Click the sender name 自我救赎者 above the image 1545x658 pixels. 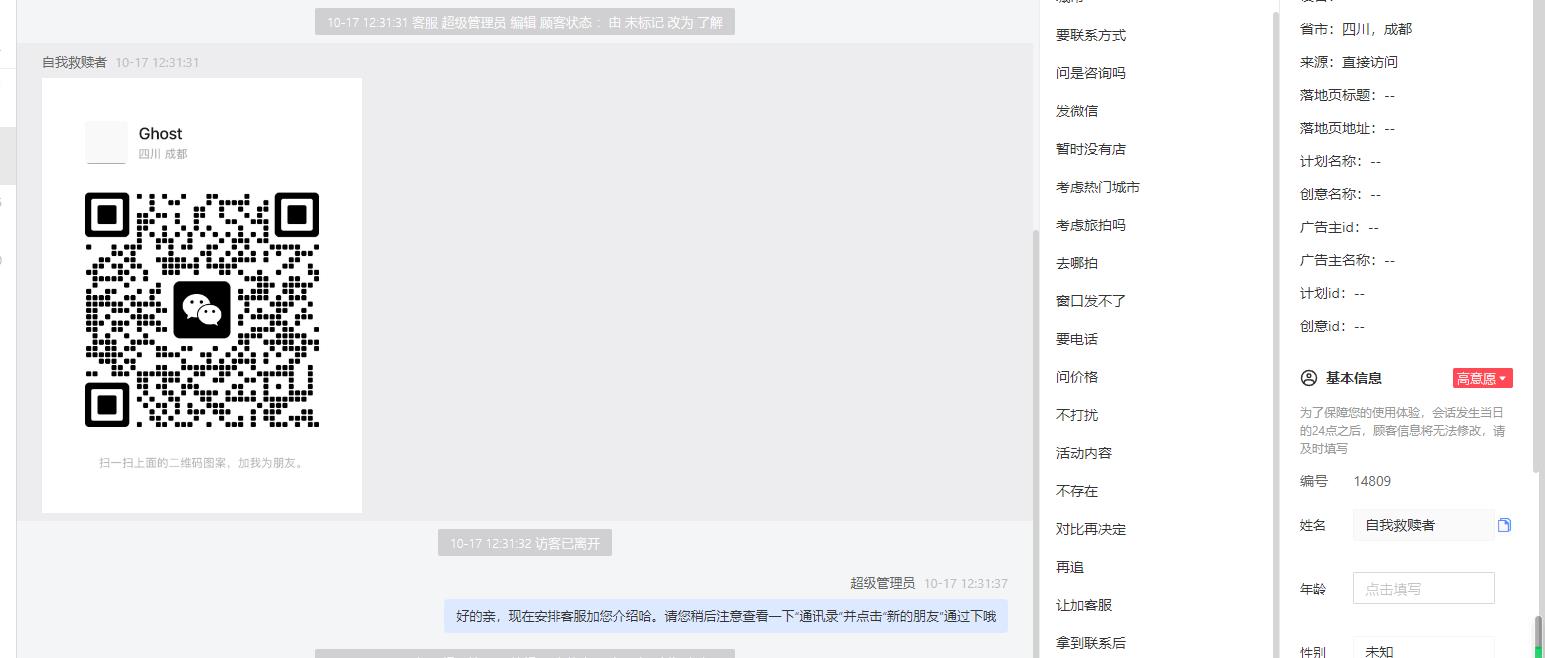[x=74, y=62]
